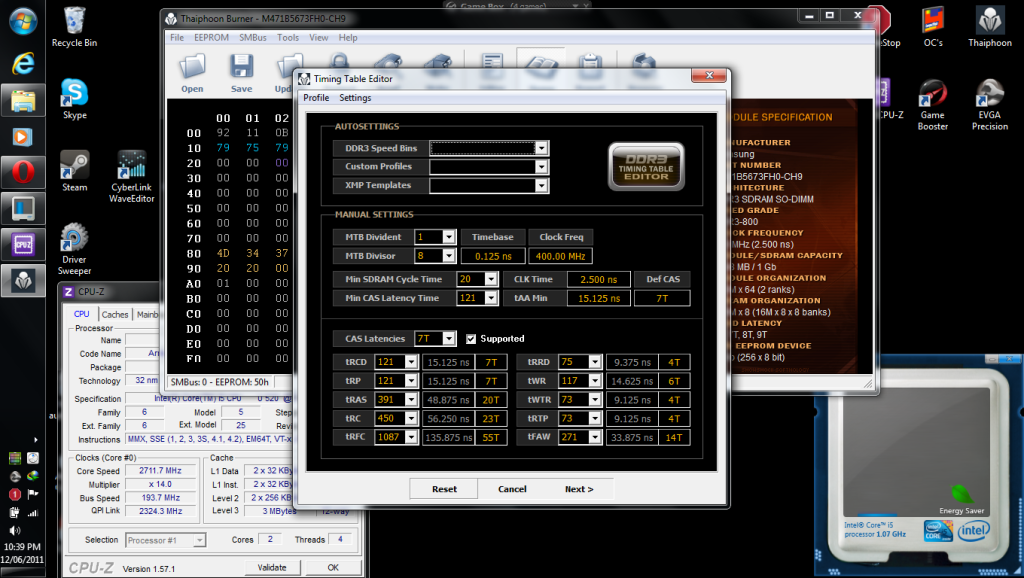Open the DDR3 Speed Bins dropdown
This screenshot has width=1024, height=578.
[x=541, y=148]
